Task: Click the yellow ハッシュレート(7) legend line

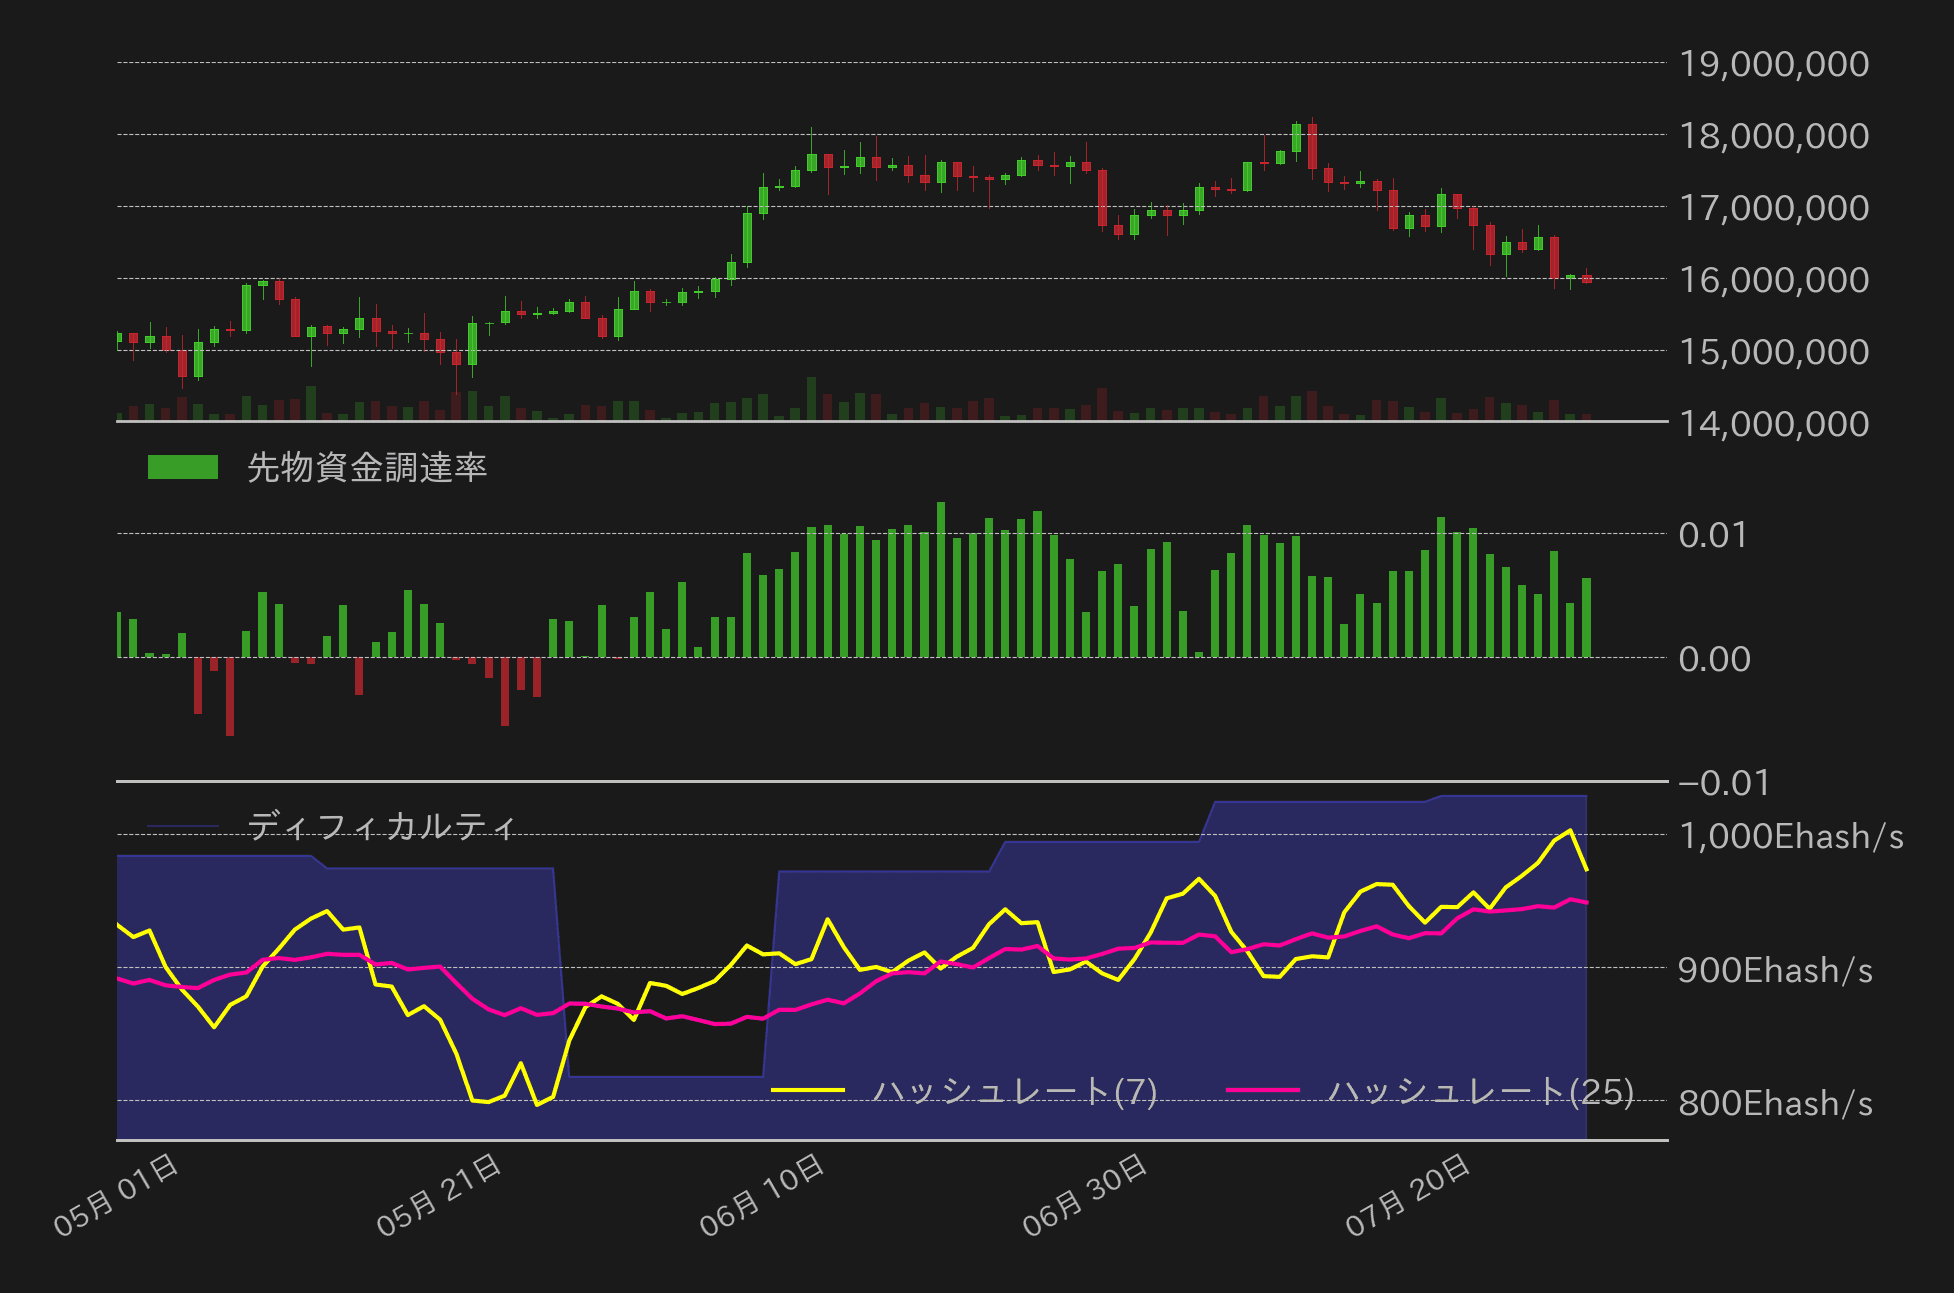Action: point(808,1091)
